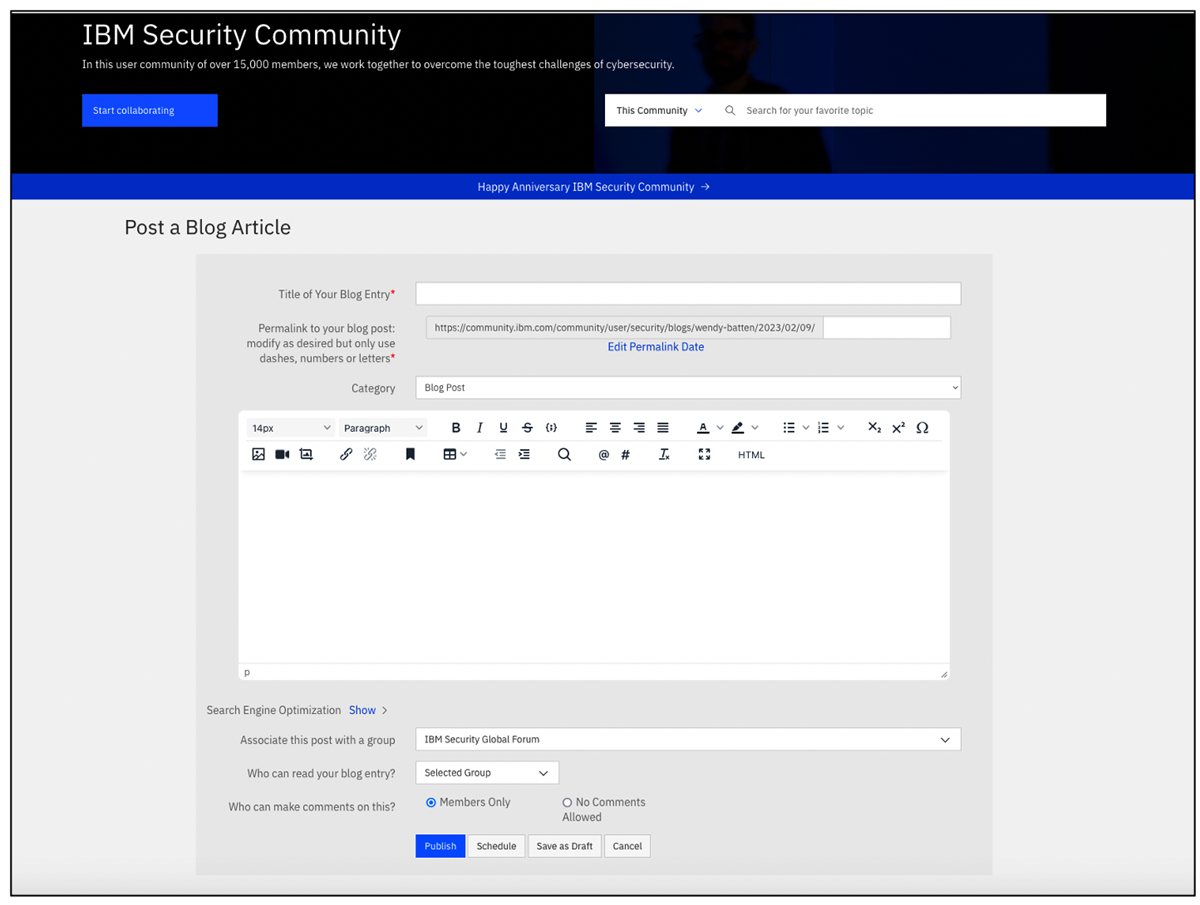Expand the table menu arrow

point(464,454)
